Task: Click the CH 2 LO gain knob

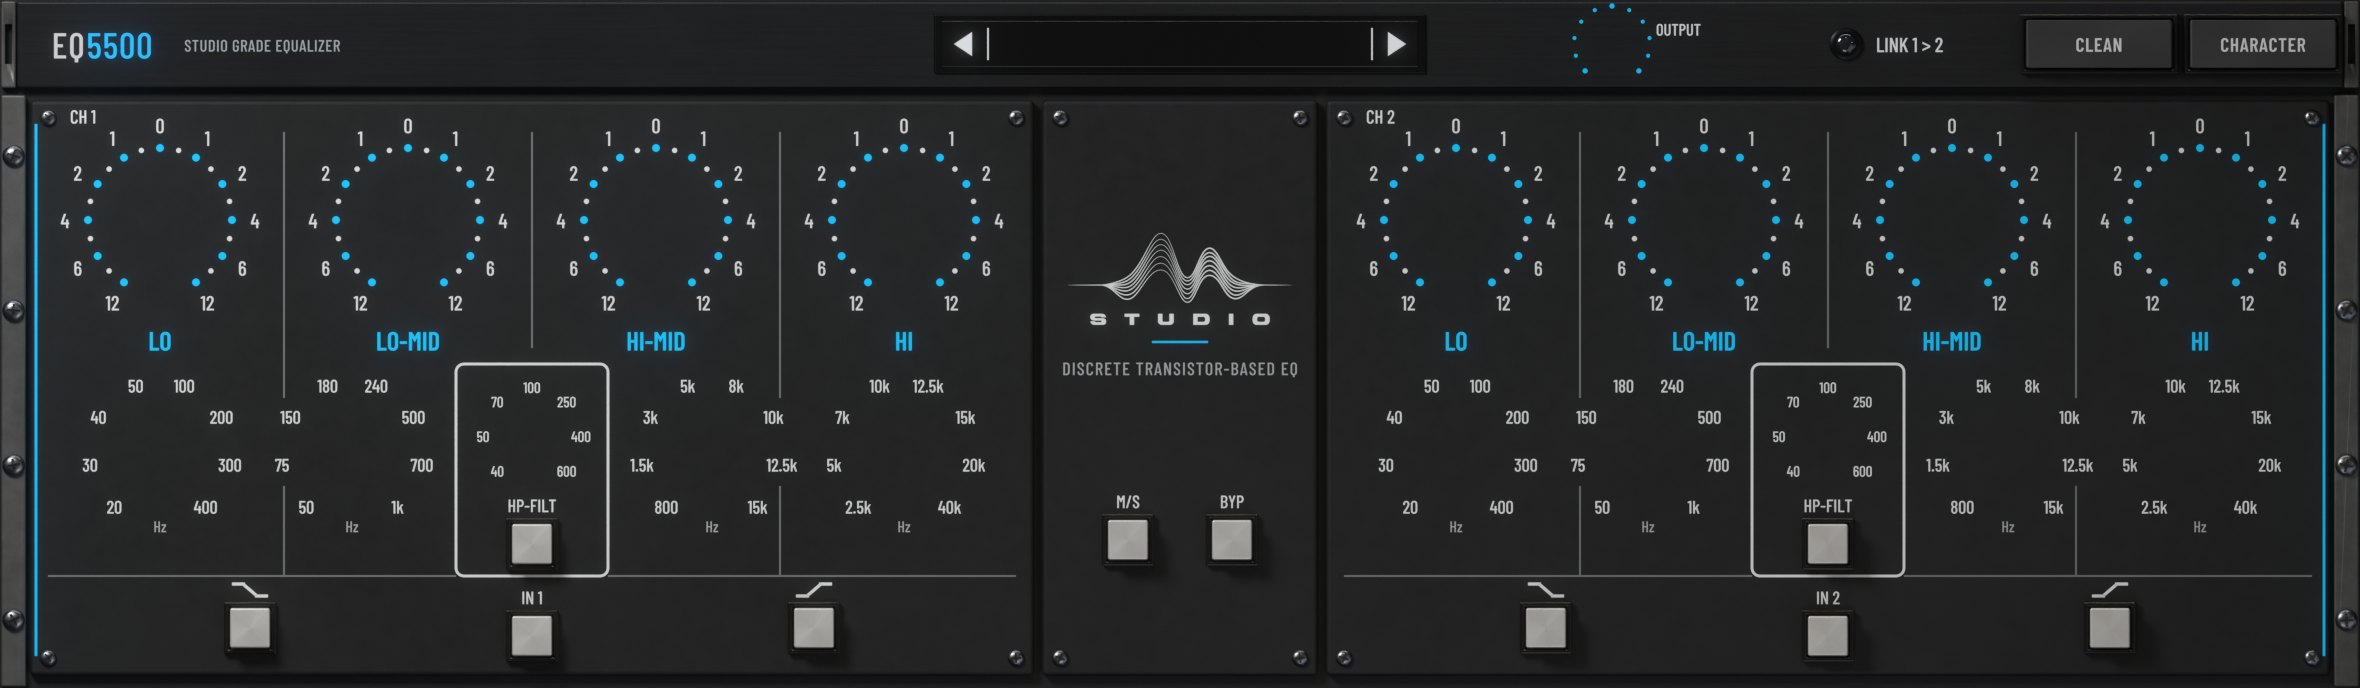Action: point(1456,218)
